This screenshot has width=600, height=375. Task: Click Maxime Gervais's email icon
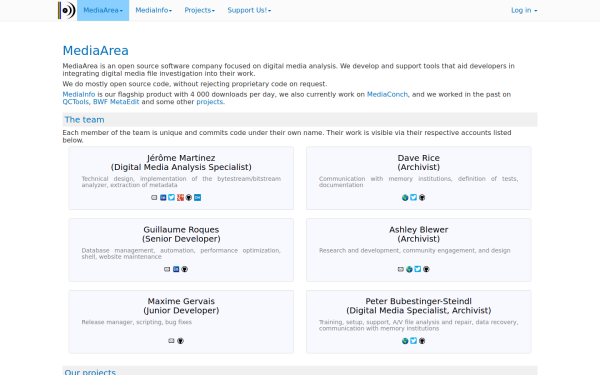tap(171, 341)
